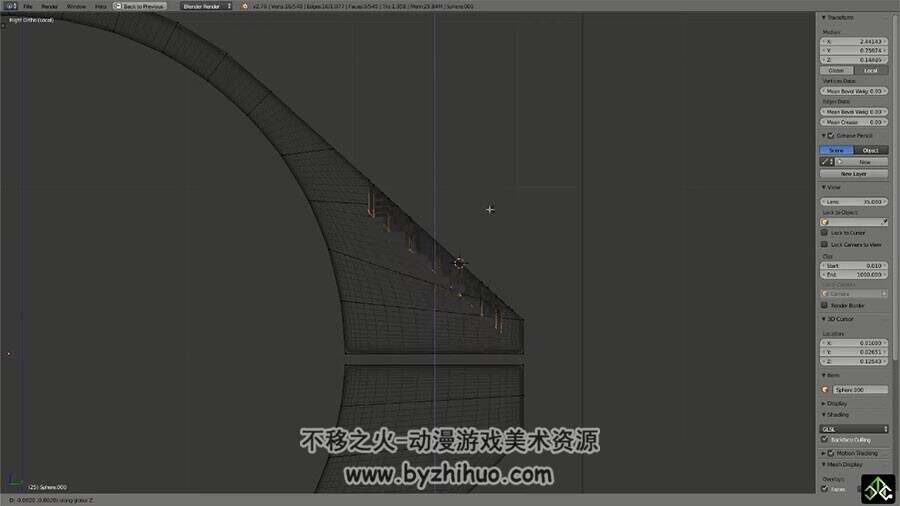Open the Render menu

coord(49,6)
